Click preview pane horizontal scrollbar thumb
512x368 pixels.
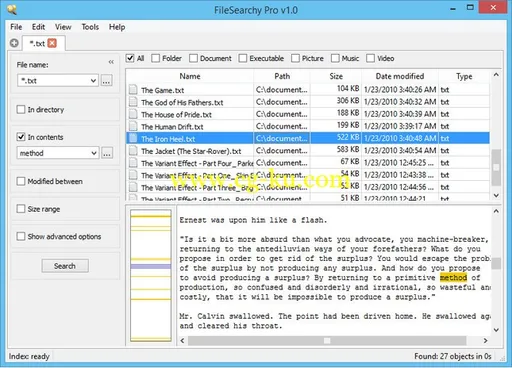click(x=327, y=341)
